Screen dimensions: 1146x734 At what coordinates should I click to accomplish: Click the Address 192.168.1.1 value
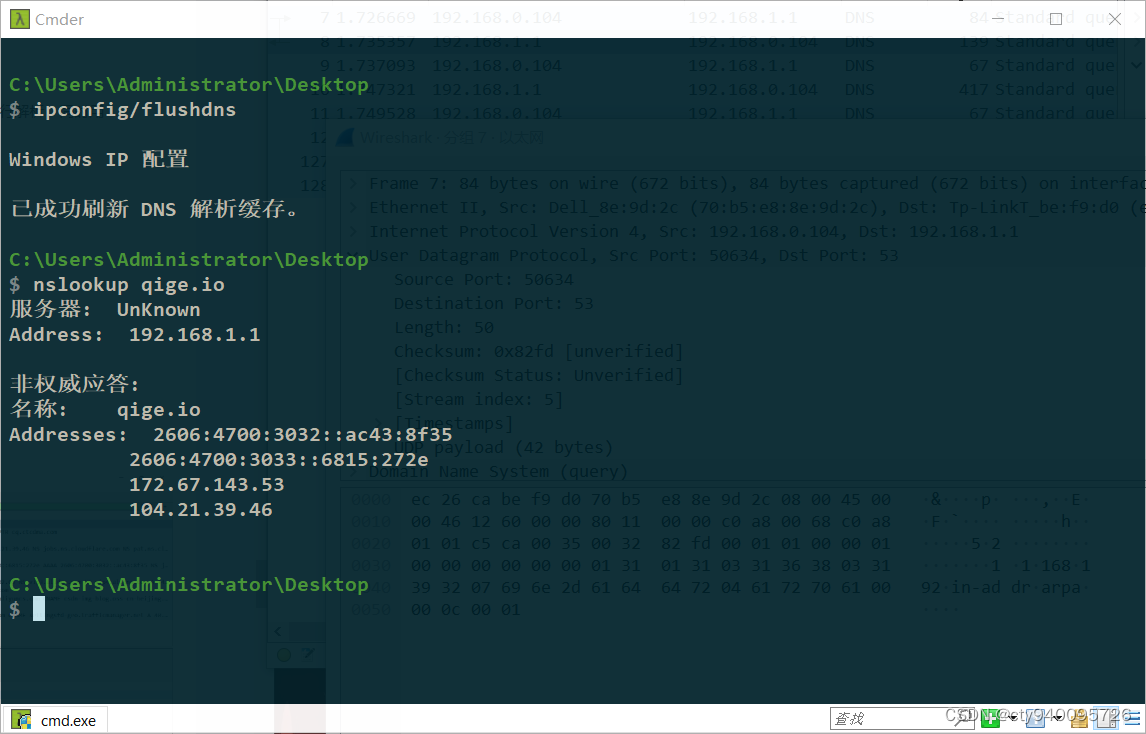tap(194, 335)
